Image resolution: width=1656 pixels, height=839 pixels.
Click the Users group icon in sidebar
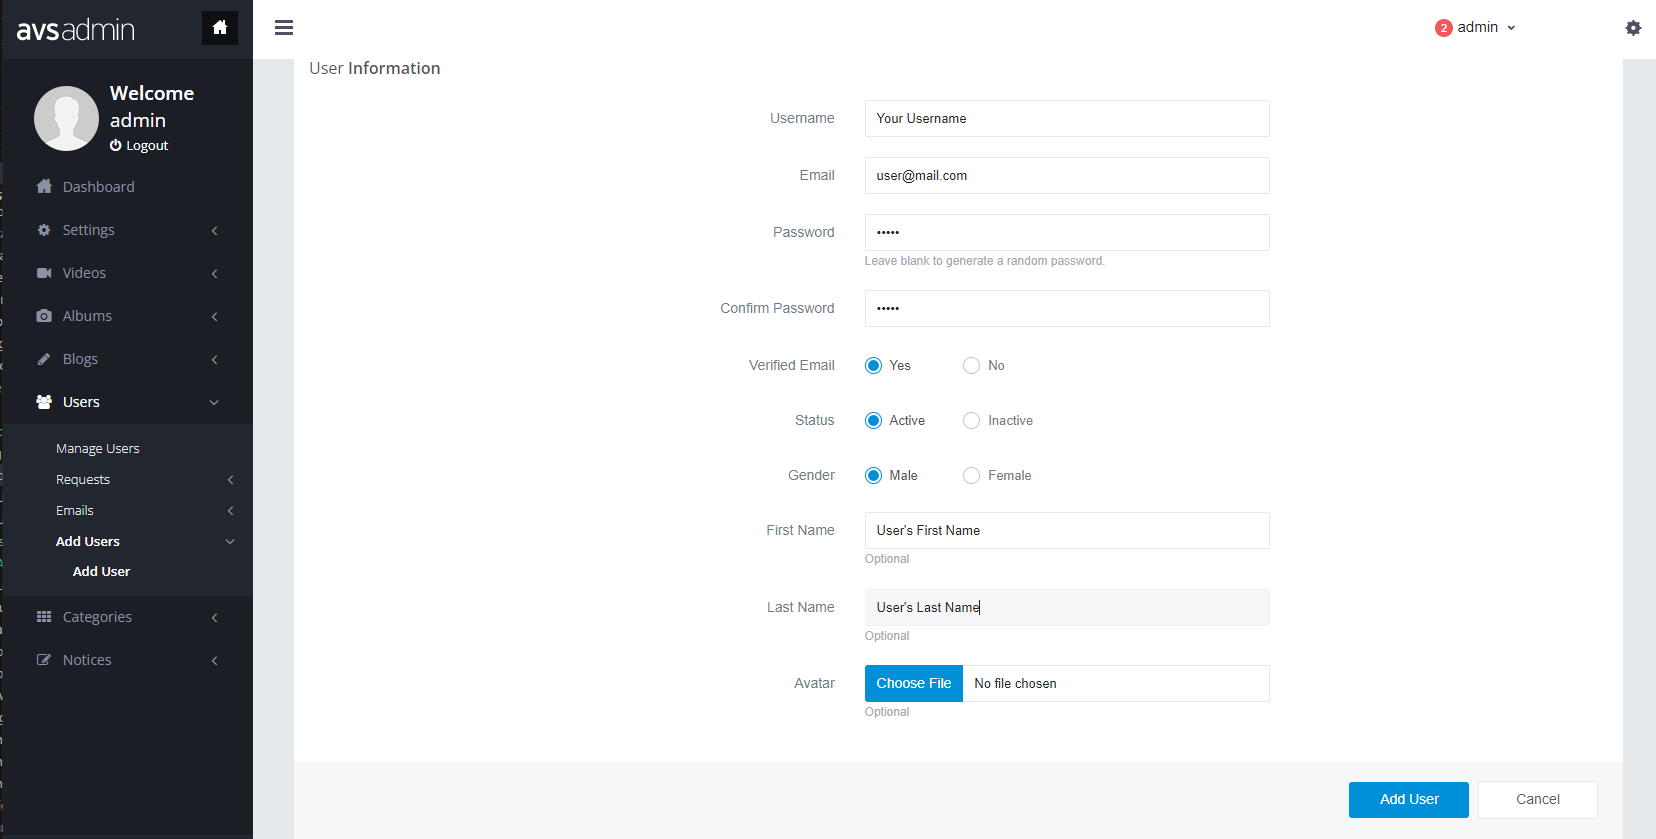point(44,402)
